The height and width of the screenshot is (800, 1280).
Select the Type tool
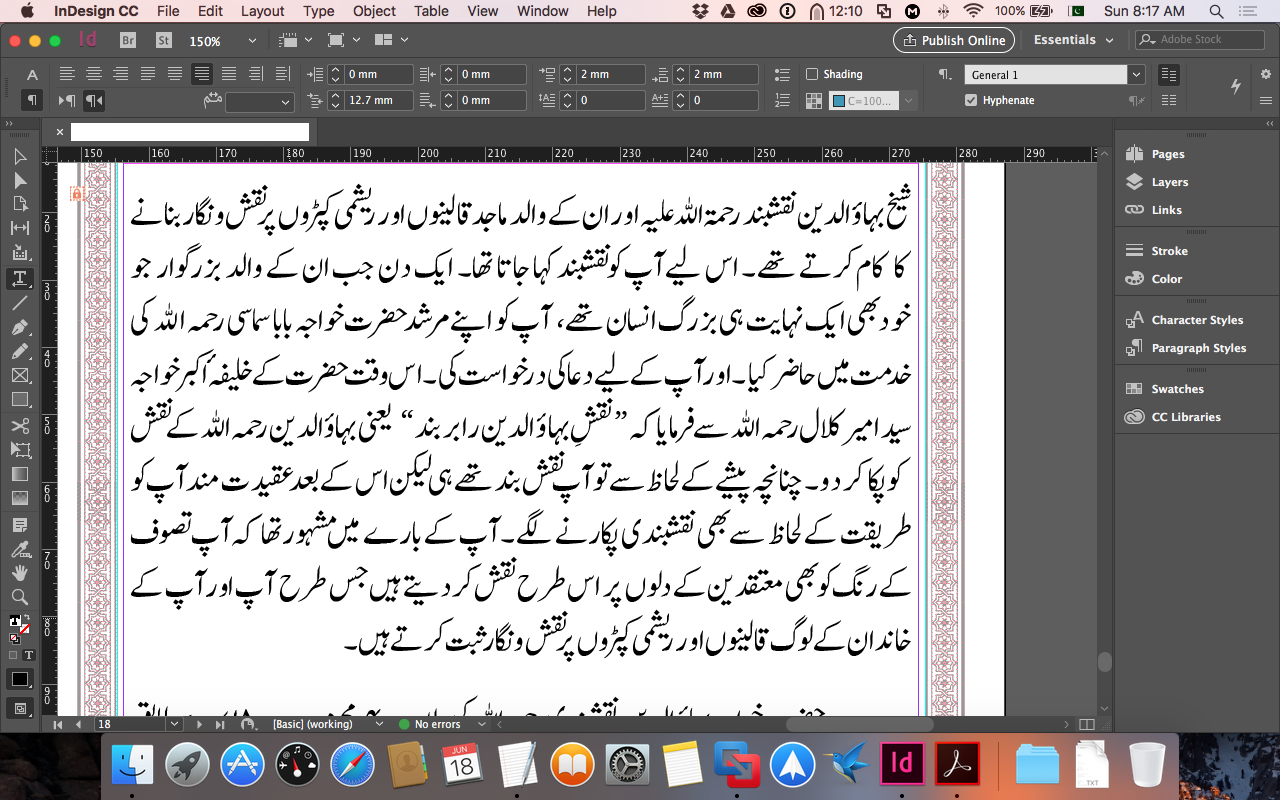point(20,278)
